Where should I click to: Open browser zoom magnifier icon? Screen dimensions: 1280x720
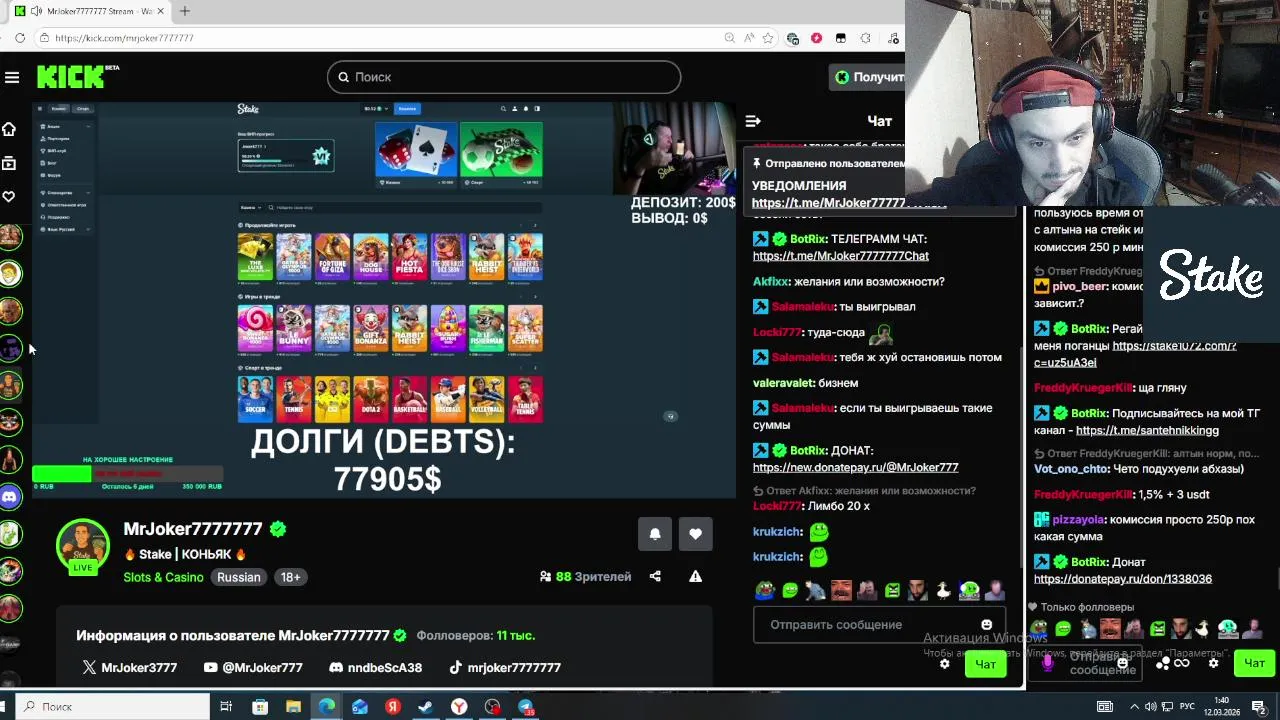[730, 38]
